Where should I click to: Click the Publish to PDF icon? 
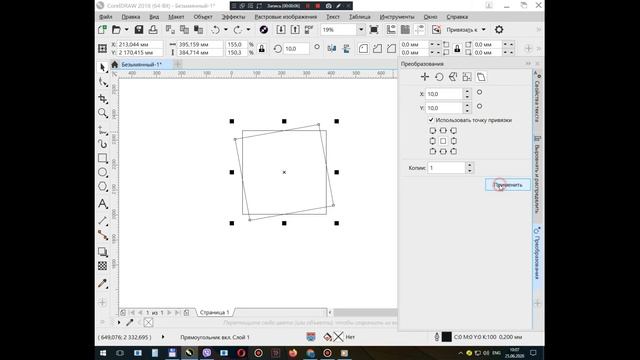309,29
